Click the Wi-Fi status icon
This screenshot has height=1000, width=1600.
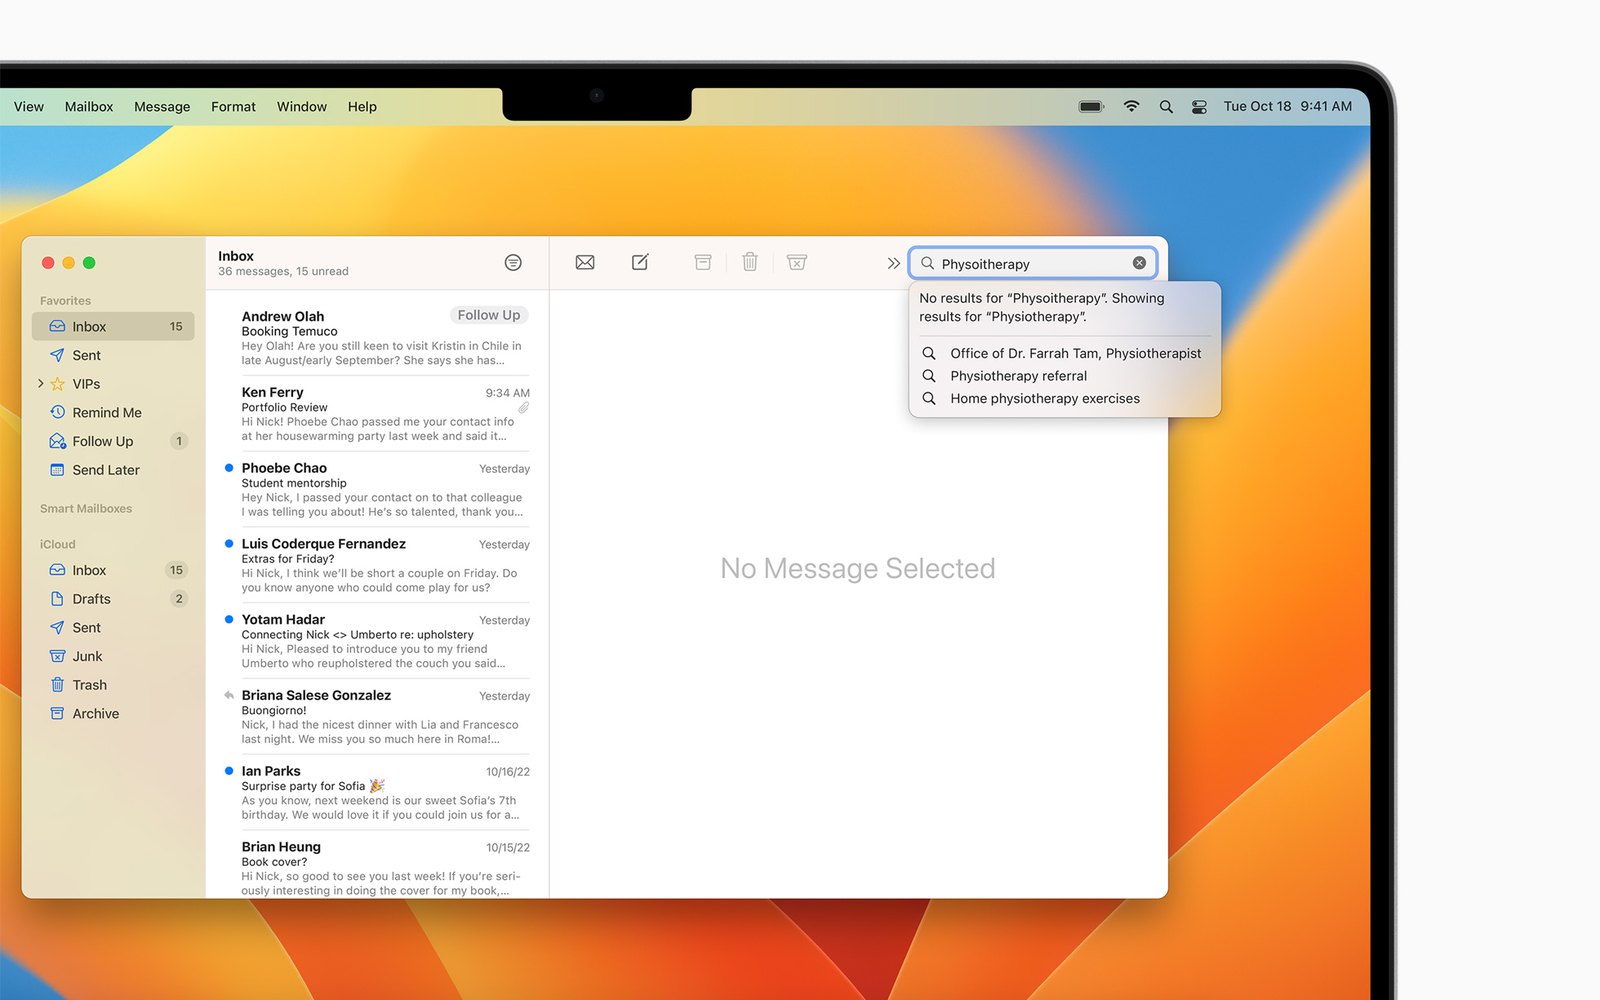click(1132, 106)
